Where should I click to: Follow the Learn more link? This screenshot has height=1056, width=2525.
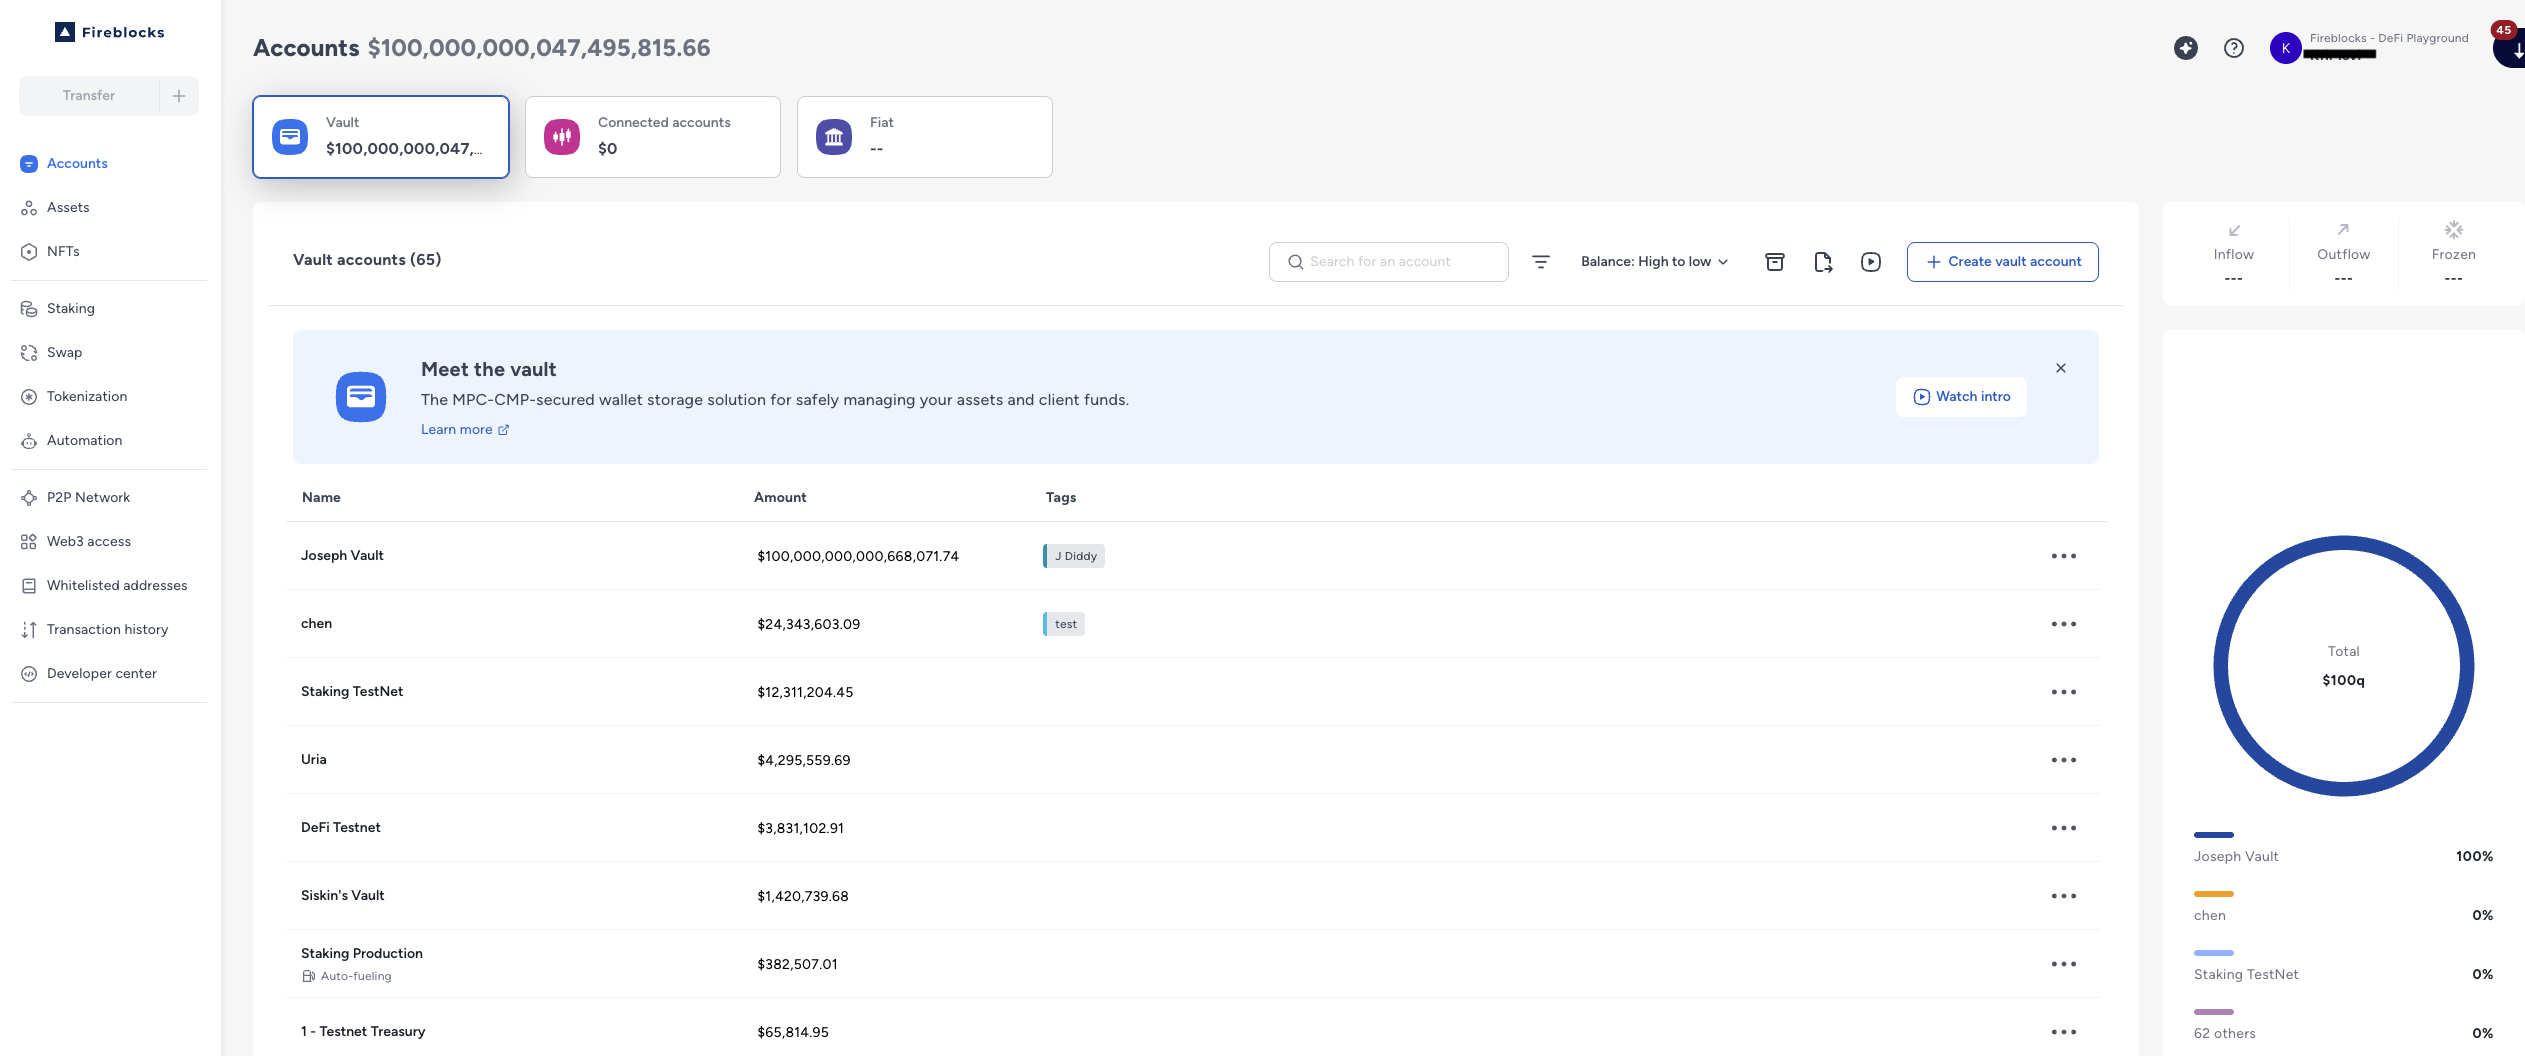point(465,430)
